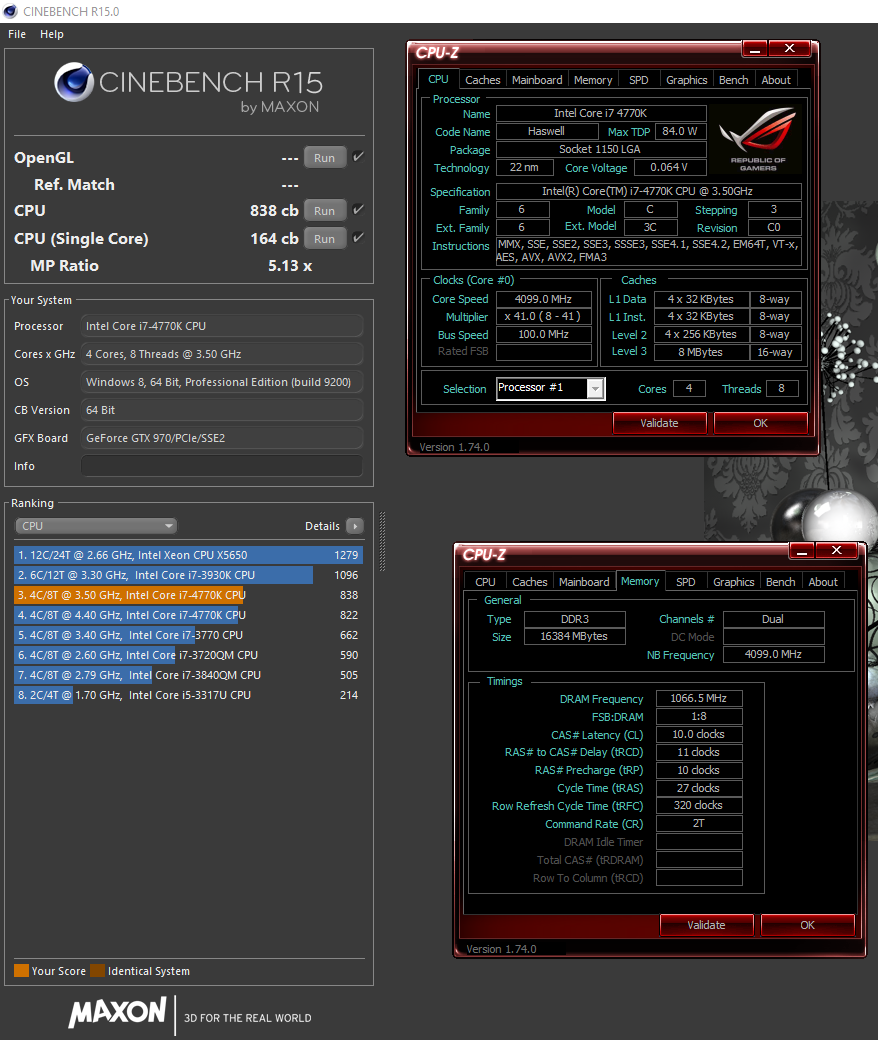Click the Cinebench R15 sphere logo
Screen dimensions: 878x1040
[74, 82]
